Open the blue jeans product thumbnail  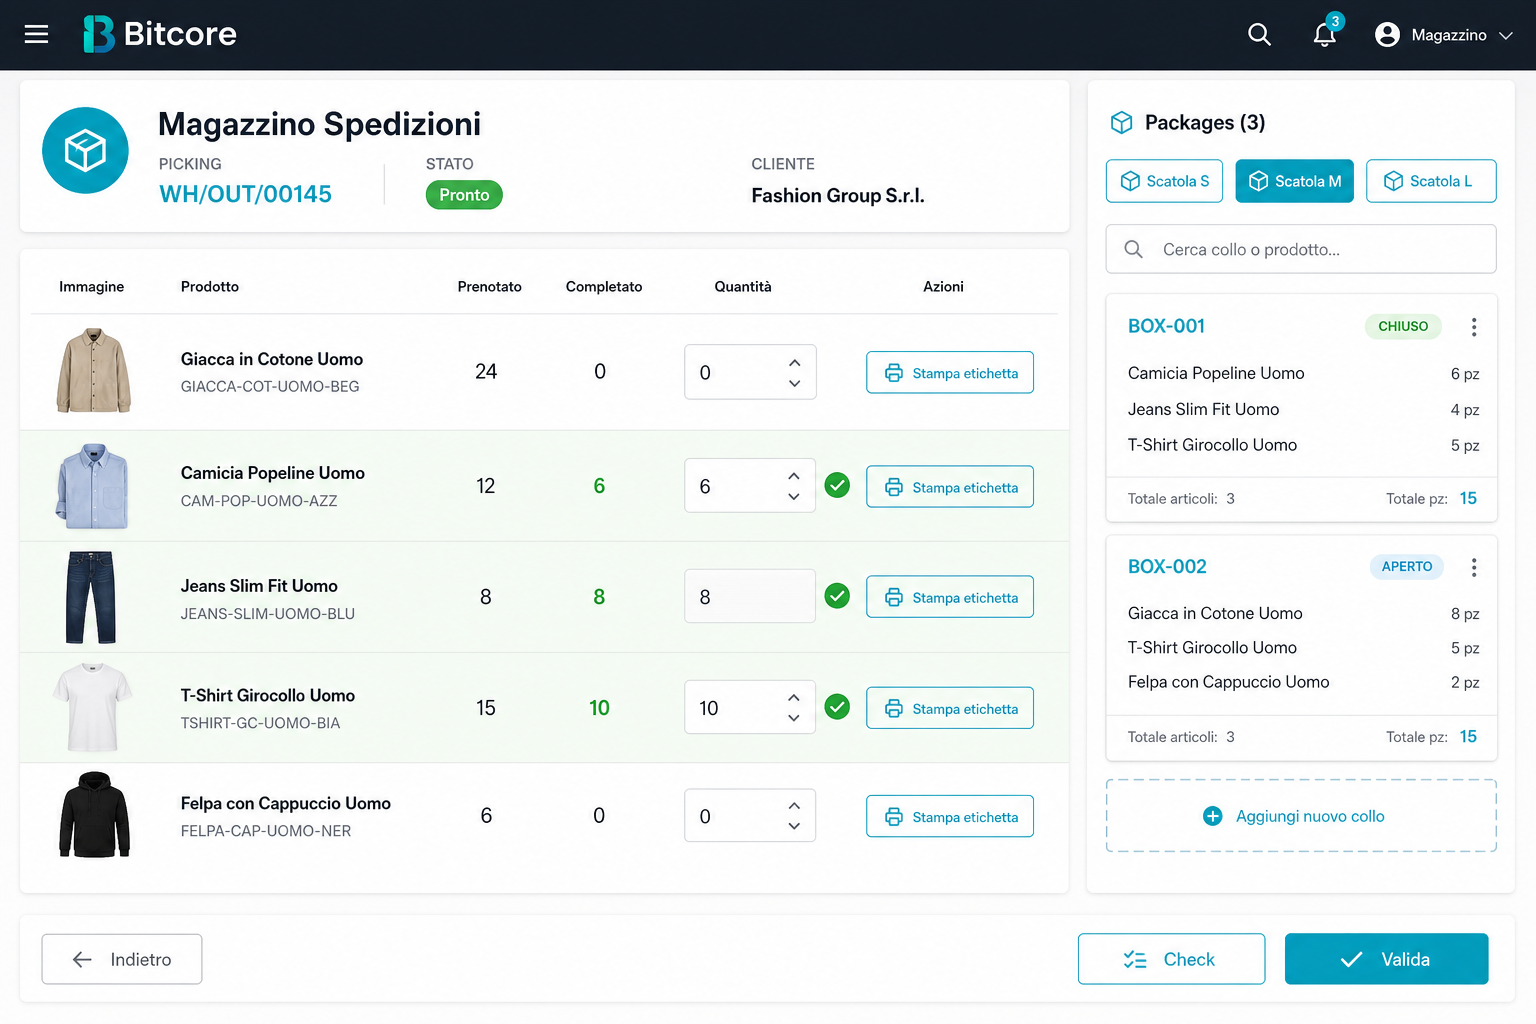coord(91,597)
